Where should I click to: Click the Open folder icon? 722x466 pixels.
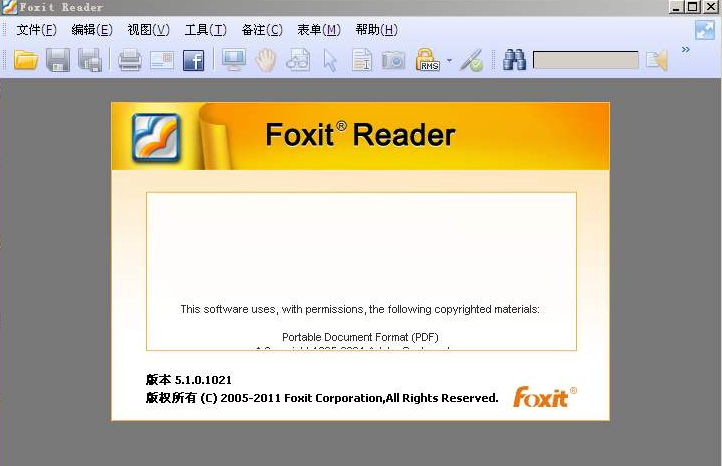[26, 60]
